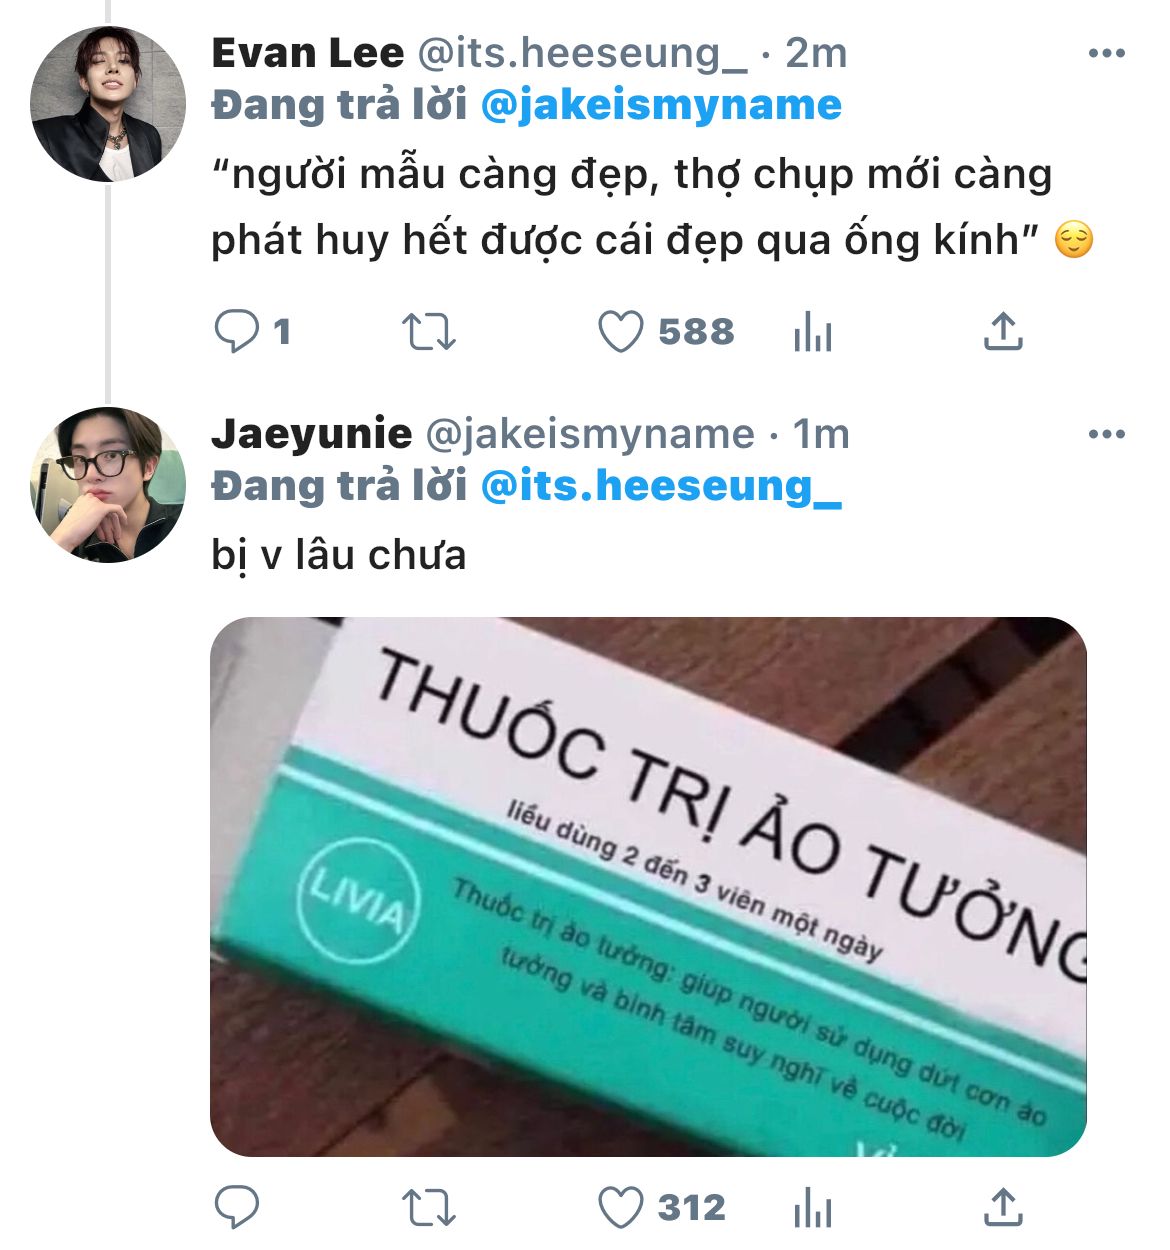Open the @its.heeseung_ mention link
Screen dimensions: 1170x1250
click(661, 487)
